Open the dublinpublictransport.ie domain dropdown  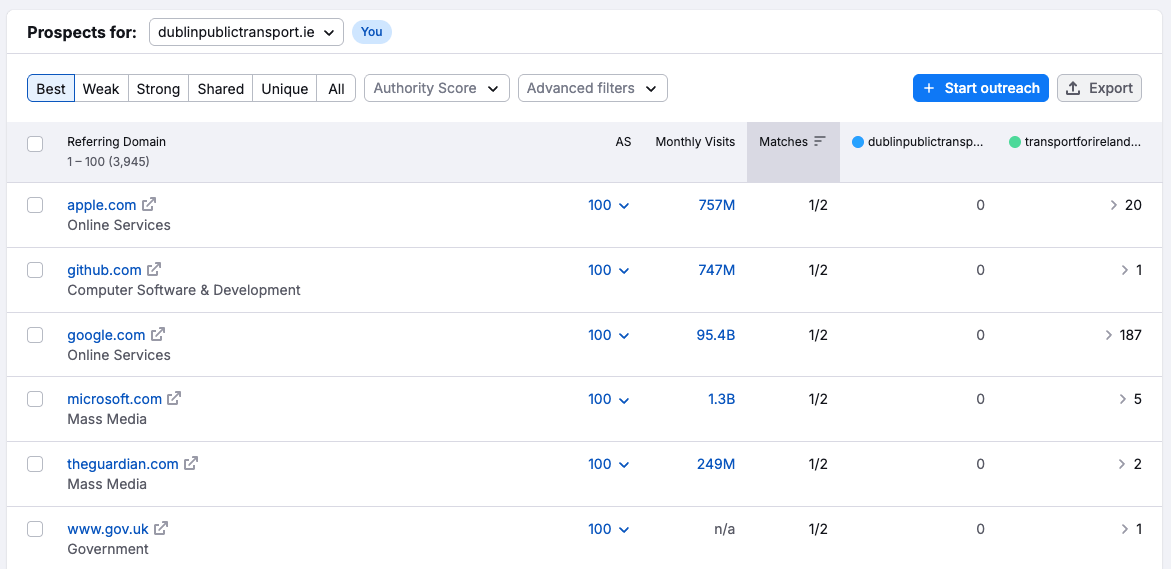coord(246,32)
